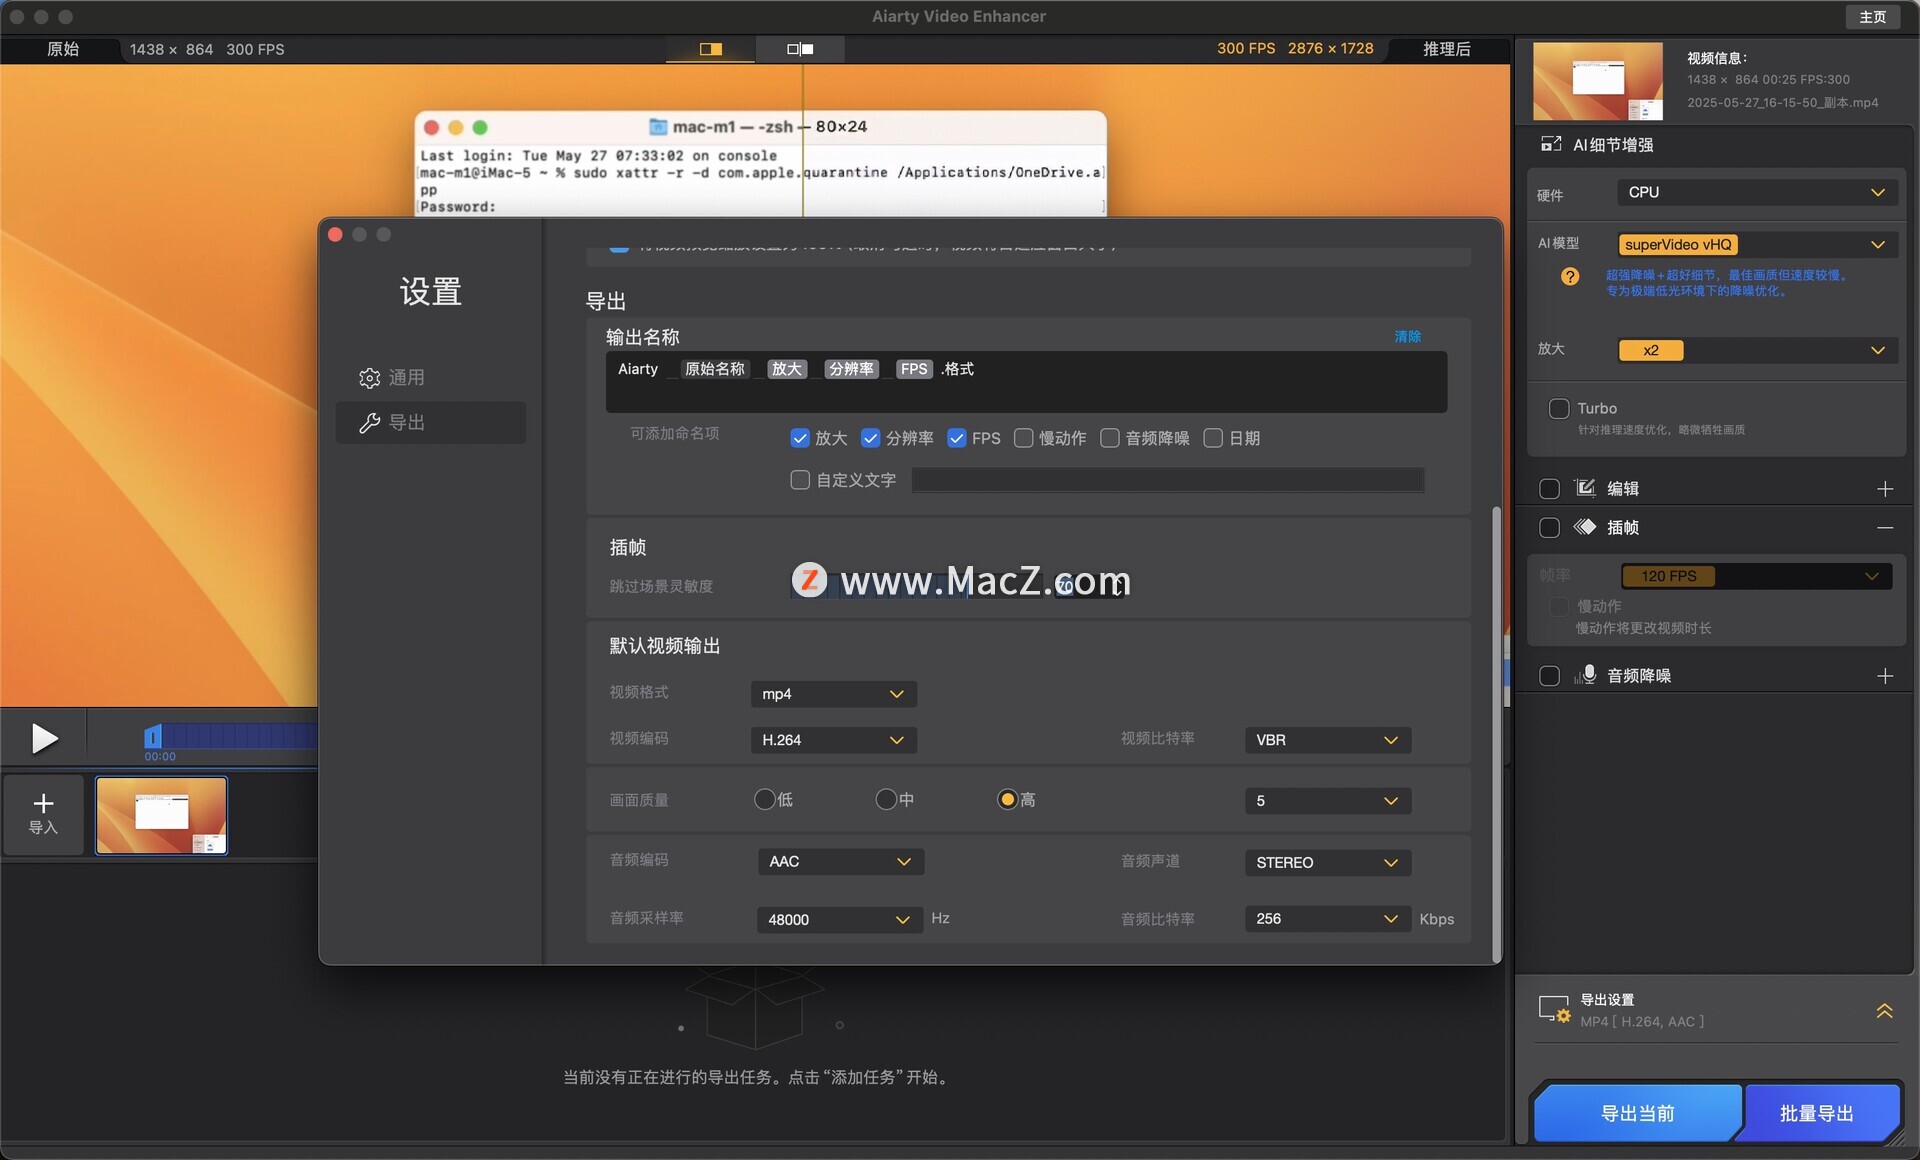Click the output name pattern field

(x=1026, y=381)
